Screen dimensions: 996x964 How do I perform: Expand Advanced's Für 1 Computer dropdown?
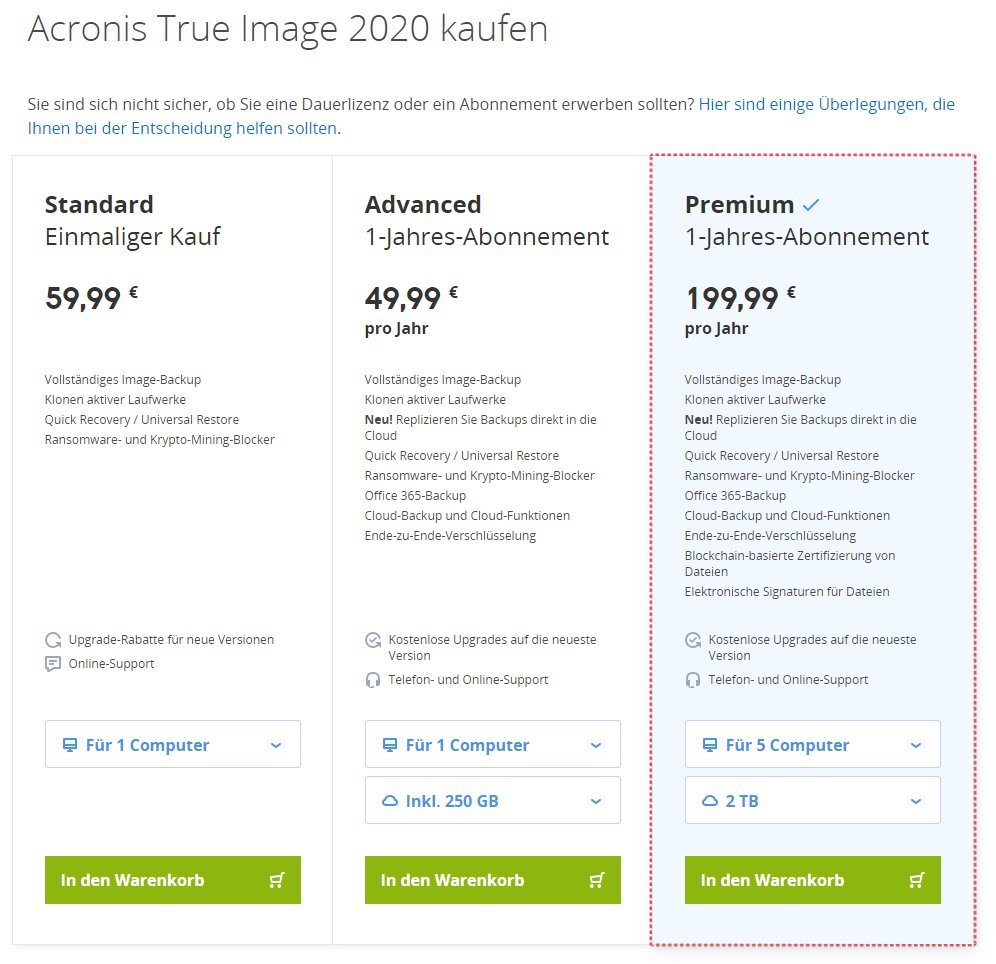coord(493,744)
